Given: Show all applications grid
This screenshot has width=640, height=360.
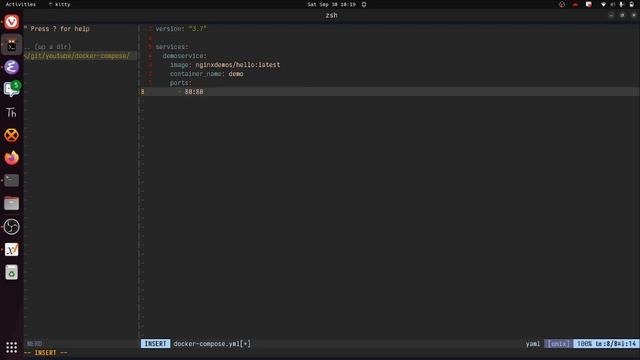Looking at the screenshot, I should 11,347.
